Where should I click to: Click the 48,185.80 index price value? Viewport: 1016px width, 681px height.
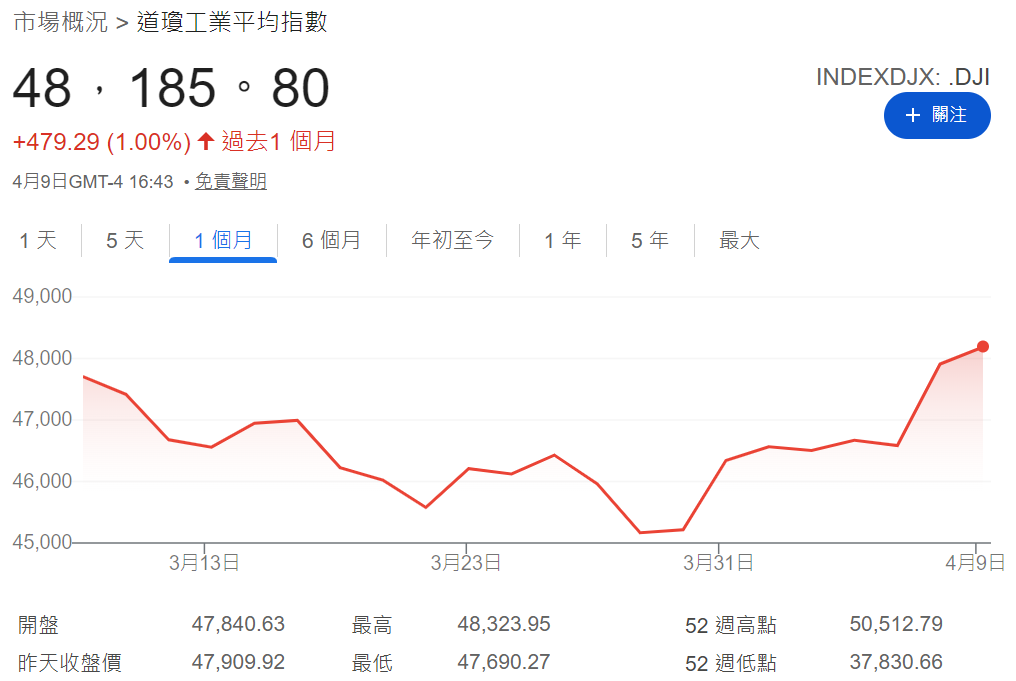[168, 89]
